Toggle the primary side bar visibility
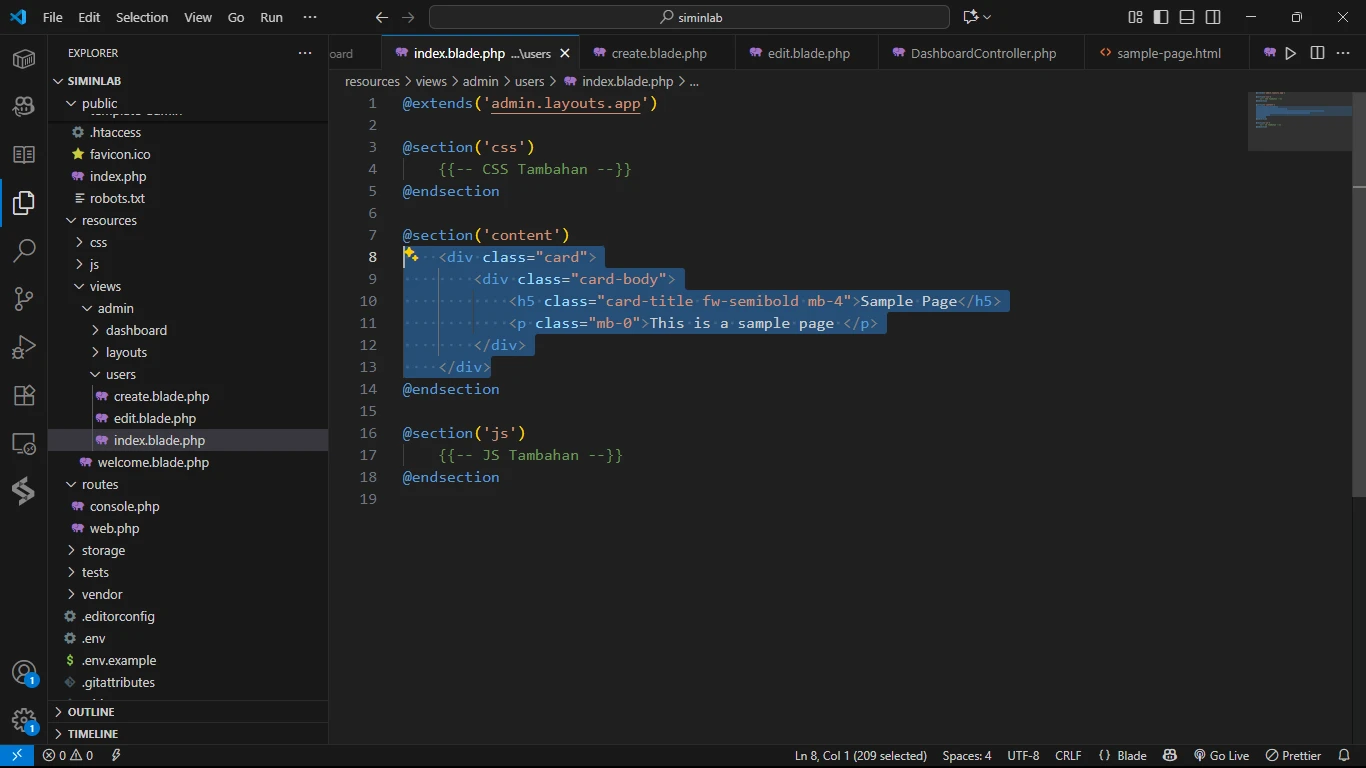This screenshot has width=1366, height=768. 1161,17
